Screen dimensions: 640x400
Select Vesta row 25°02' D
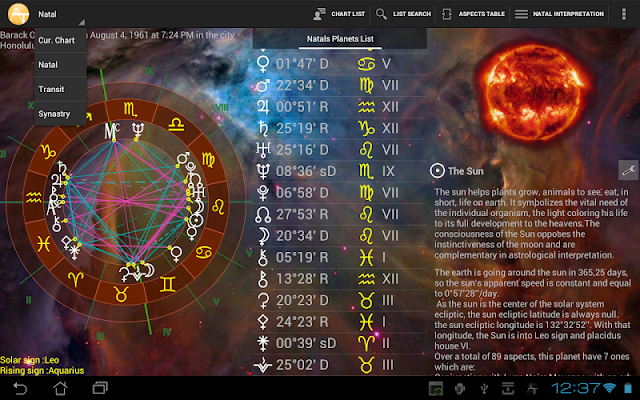[x=340, y=365]
